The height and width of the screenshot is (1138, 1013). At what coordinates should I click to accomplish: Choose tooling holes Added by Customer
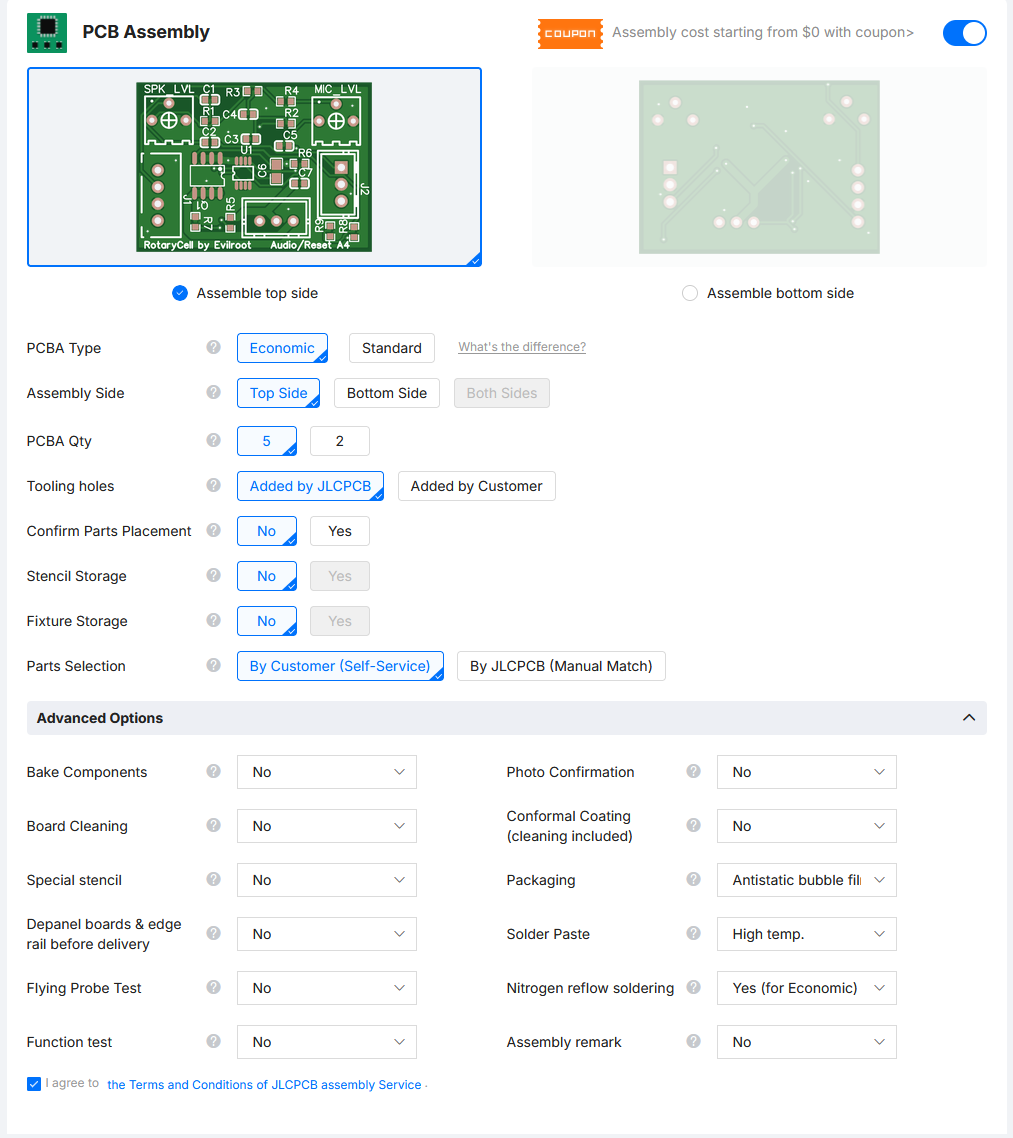coord(477,486)
